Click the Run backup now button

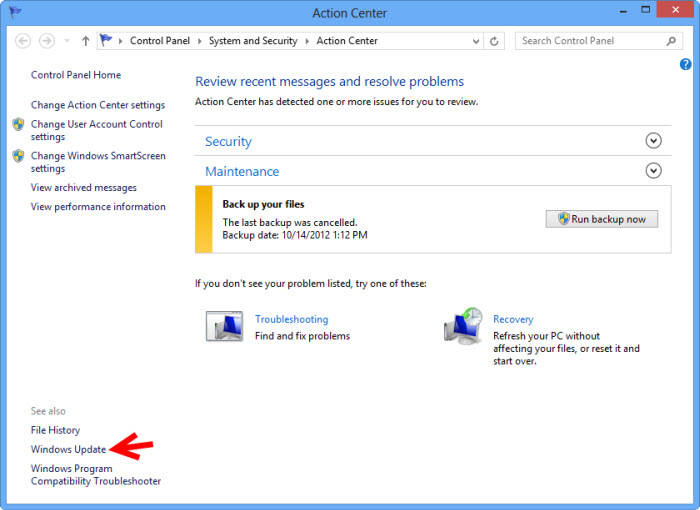point(601,219)
